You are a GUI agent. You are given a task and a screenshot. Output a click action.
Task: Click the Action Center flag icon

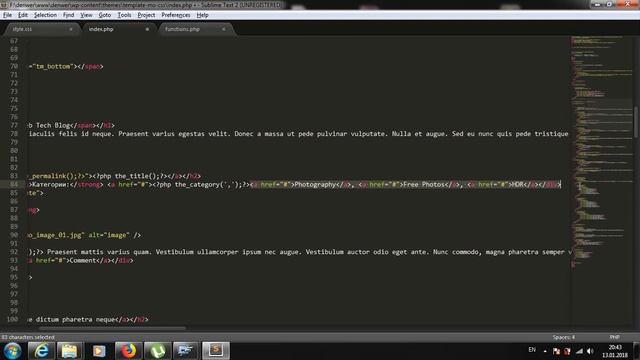pos(556,351)
